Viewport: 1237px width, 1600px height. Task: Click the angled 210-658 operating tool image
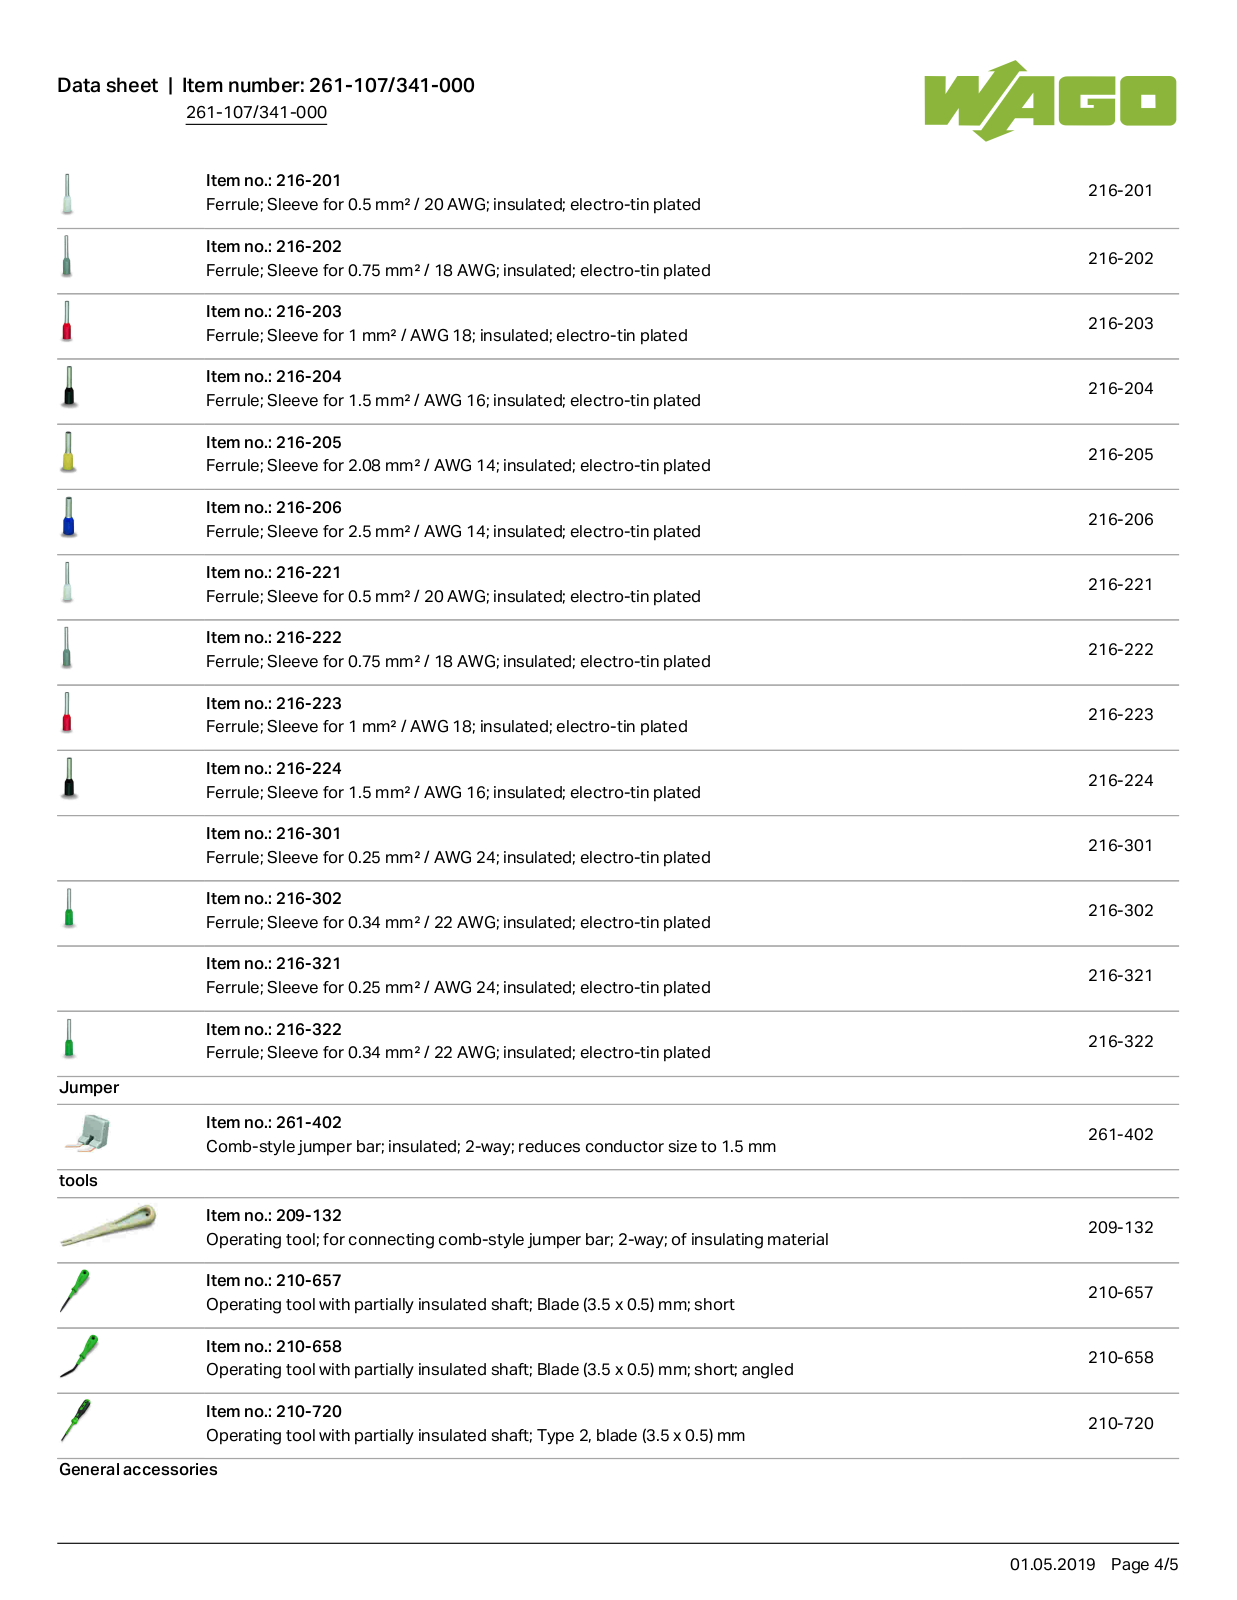click(x=79, y=1356)
